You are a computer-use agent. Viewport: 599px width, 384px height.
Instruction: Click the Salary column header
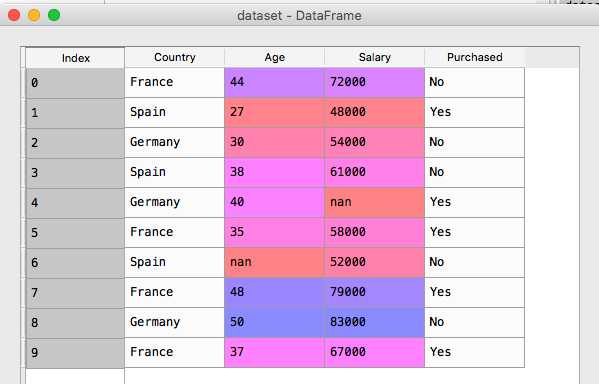[x=375, y=57]
